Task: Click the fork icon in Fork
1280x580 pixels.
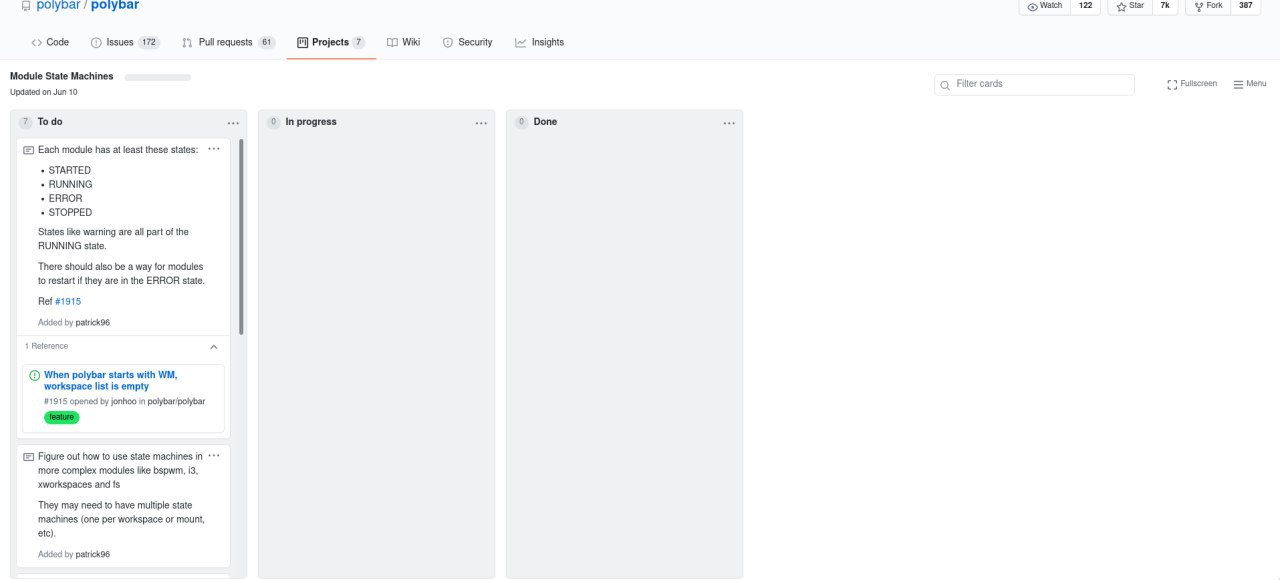Action: click(x=1198, y=6)
